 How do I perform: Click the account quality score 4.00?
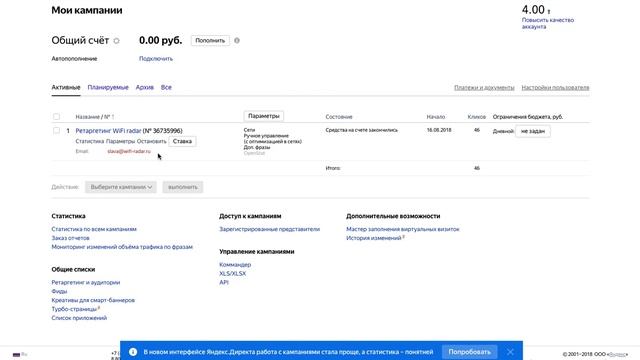click(533, 9)
